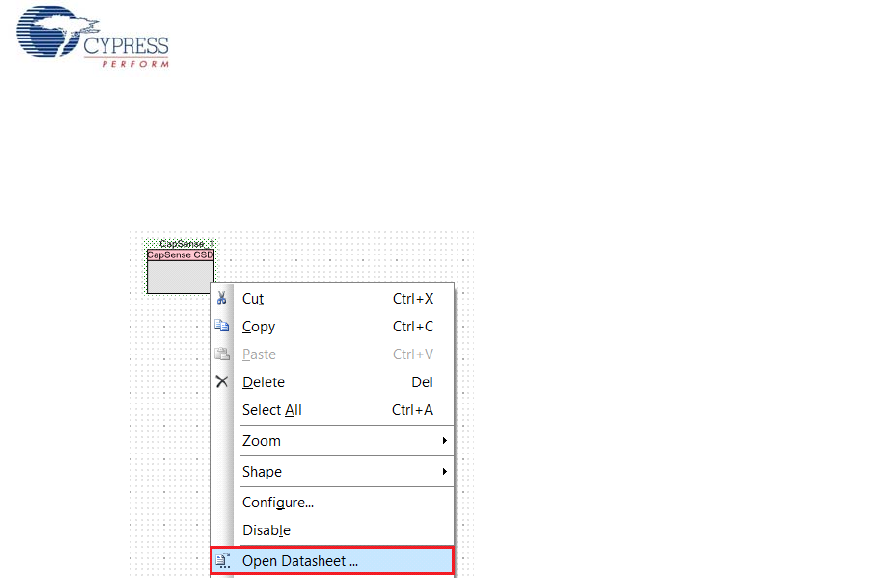Click the Copy pages icon
Image resolution: width=876 pixels, height=586 pixels.
pos(222,326)
